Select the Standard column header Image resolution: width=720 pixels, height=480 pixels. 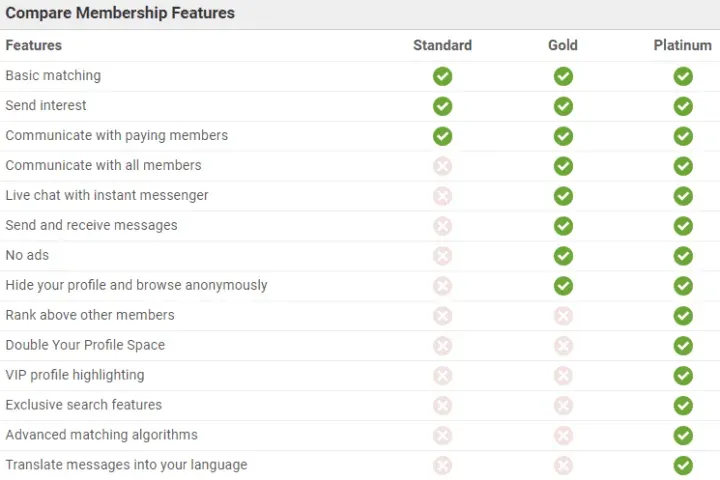[442, 45]
